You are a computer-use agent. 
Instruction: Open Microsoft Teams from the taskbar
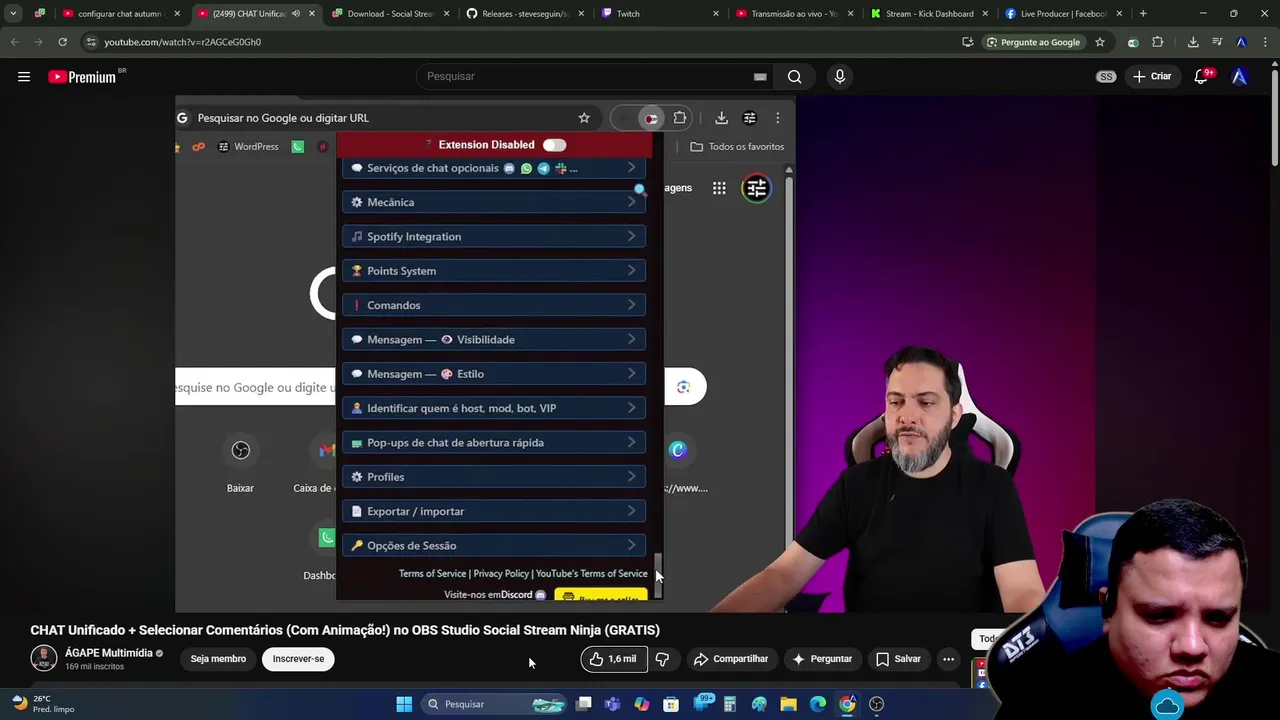click(x=612, y=704)
